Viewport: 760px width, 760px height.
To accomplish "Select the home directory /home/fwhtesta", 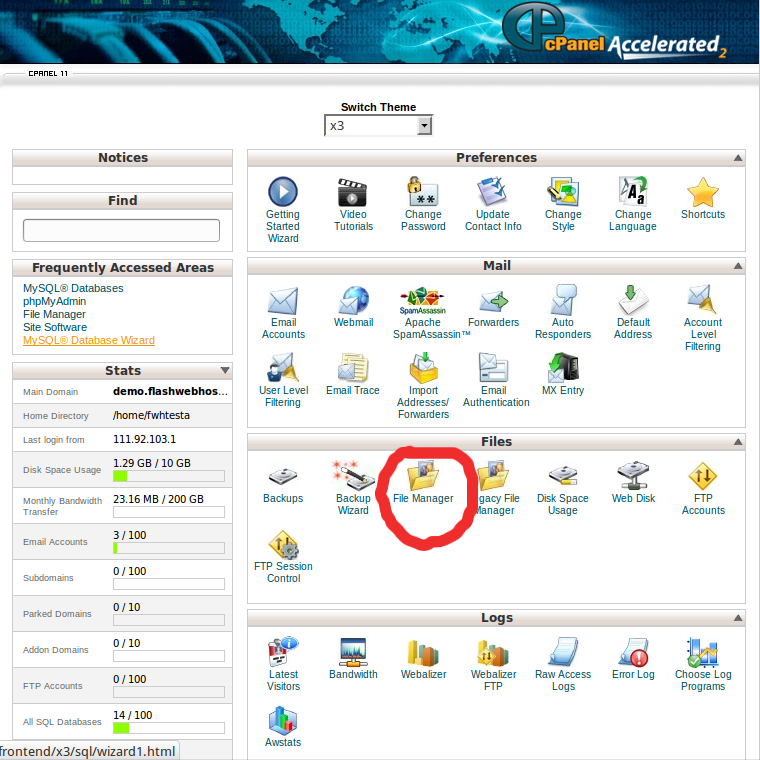I will 151,415.
